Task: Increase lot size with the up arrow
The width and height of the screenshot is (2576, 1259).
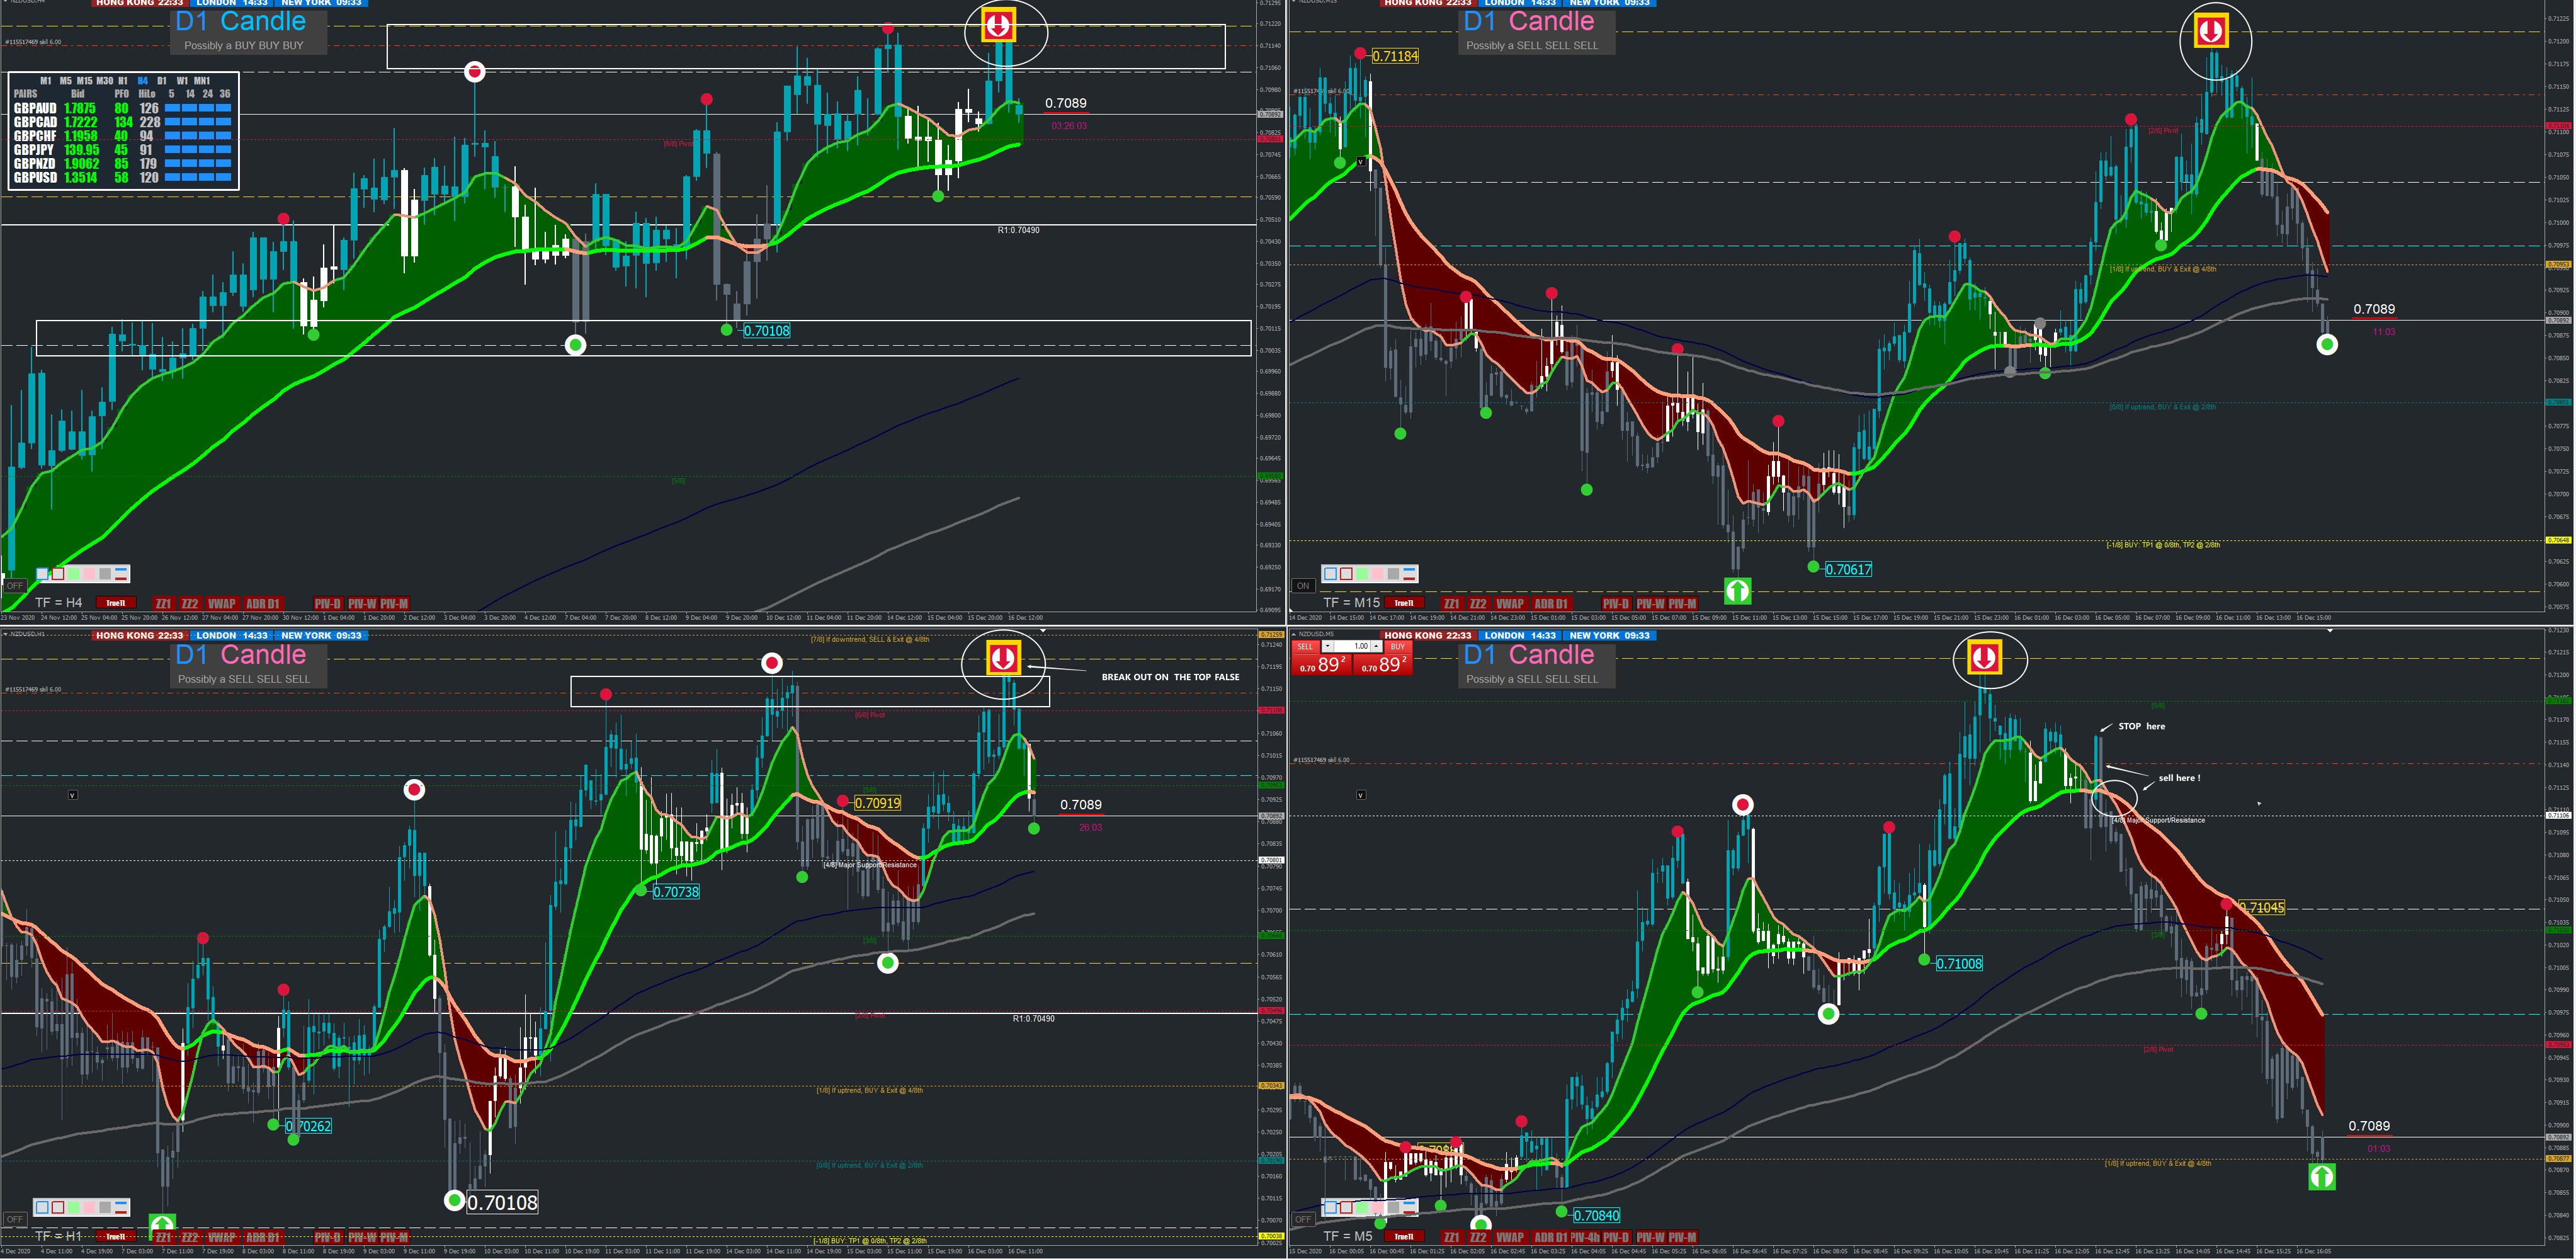Action: (x=1376, y=646)
